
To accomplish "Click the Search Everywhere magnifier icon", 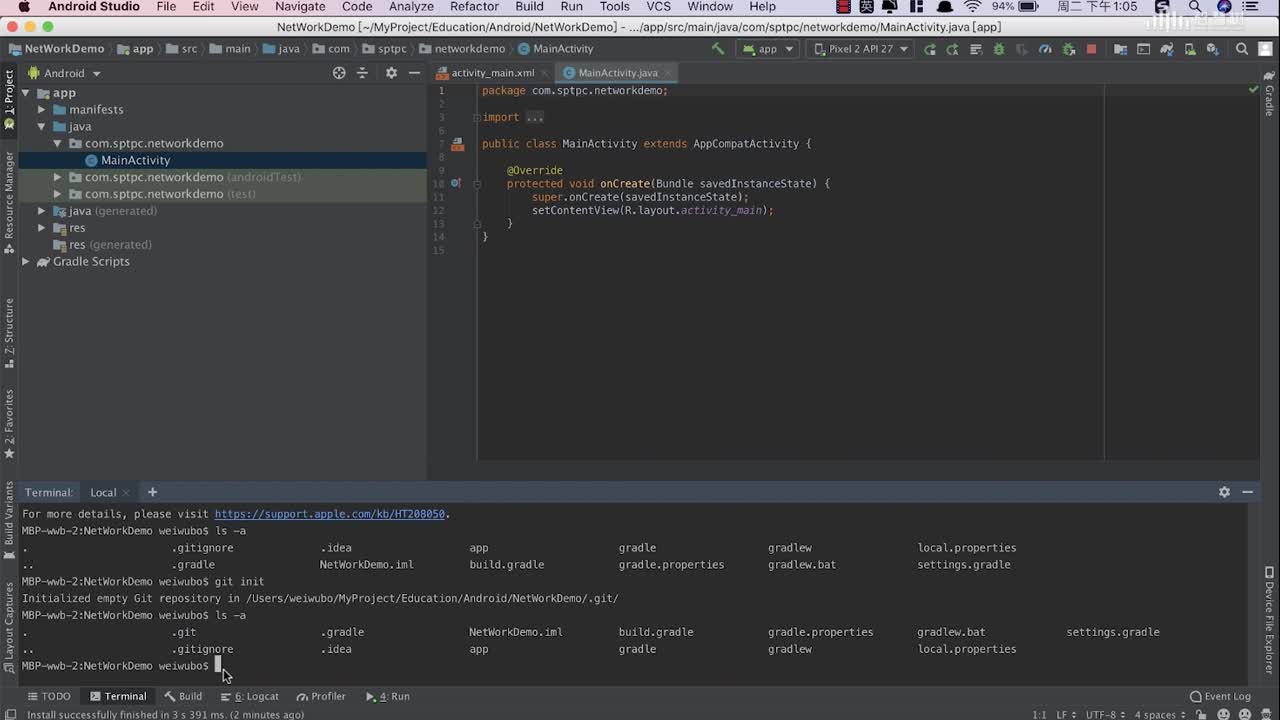I will [1242, 48].
